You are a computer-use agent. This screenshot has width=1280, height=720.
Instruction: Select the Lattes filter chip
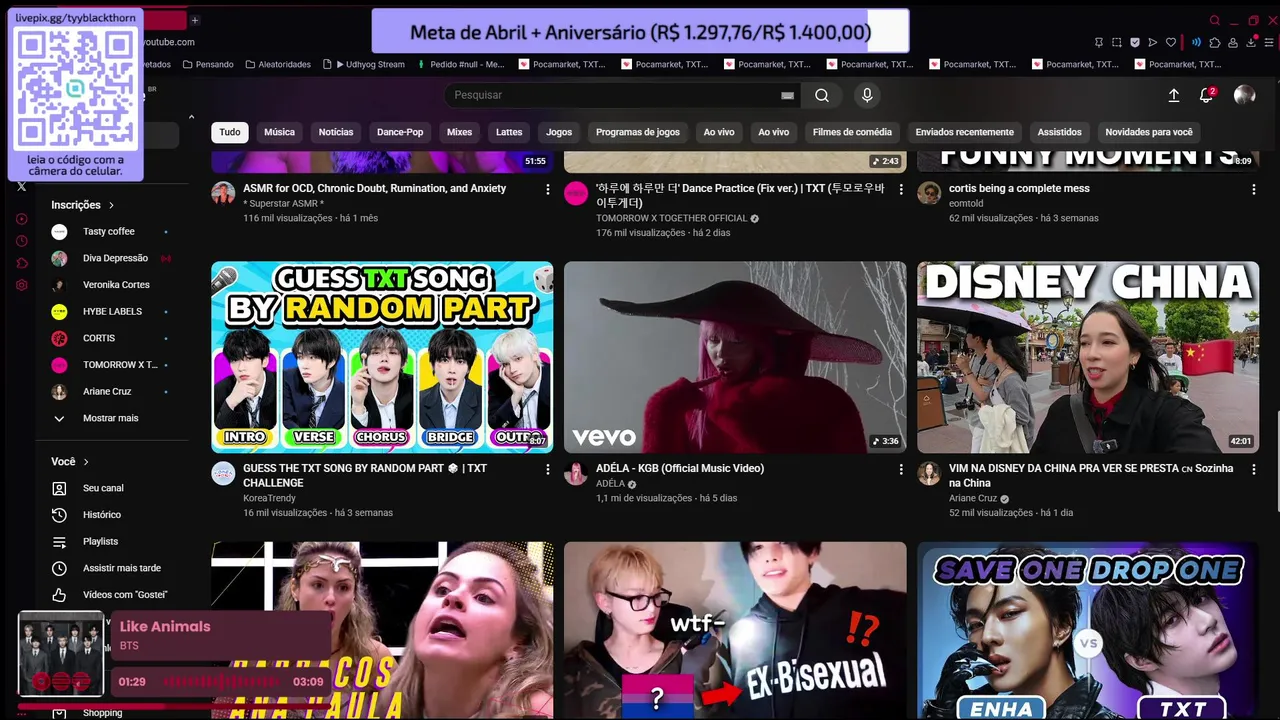509,132
